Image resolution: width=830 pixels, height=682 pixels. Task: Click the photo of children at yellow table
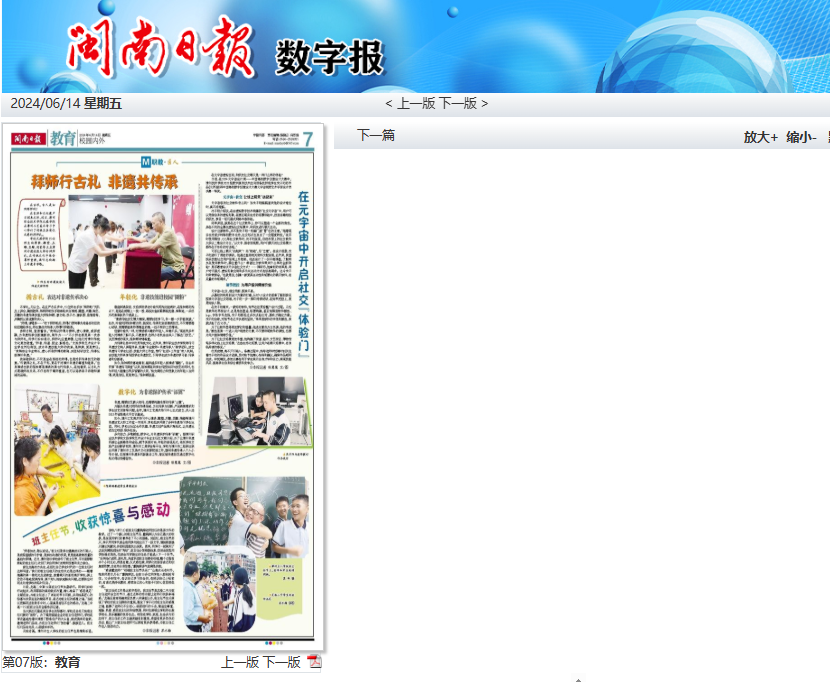click(57, 450)
